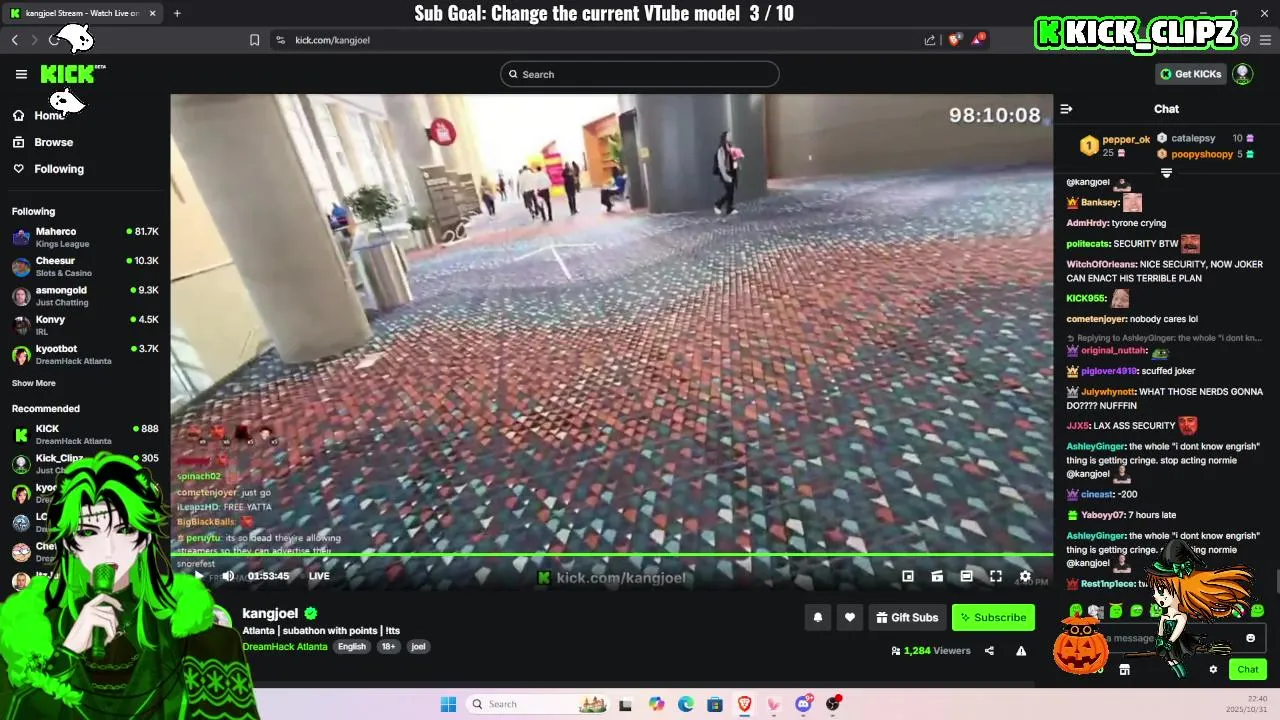Toggle theater mode in the player
This screenshot has width=1280, height=720.
pos(966,576)
